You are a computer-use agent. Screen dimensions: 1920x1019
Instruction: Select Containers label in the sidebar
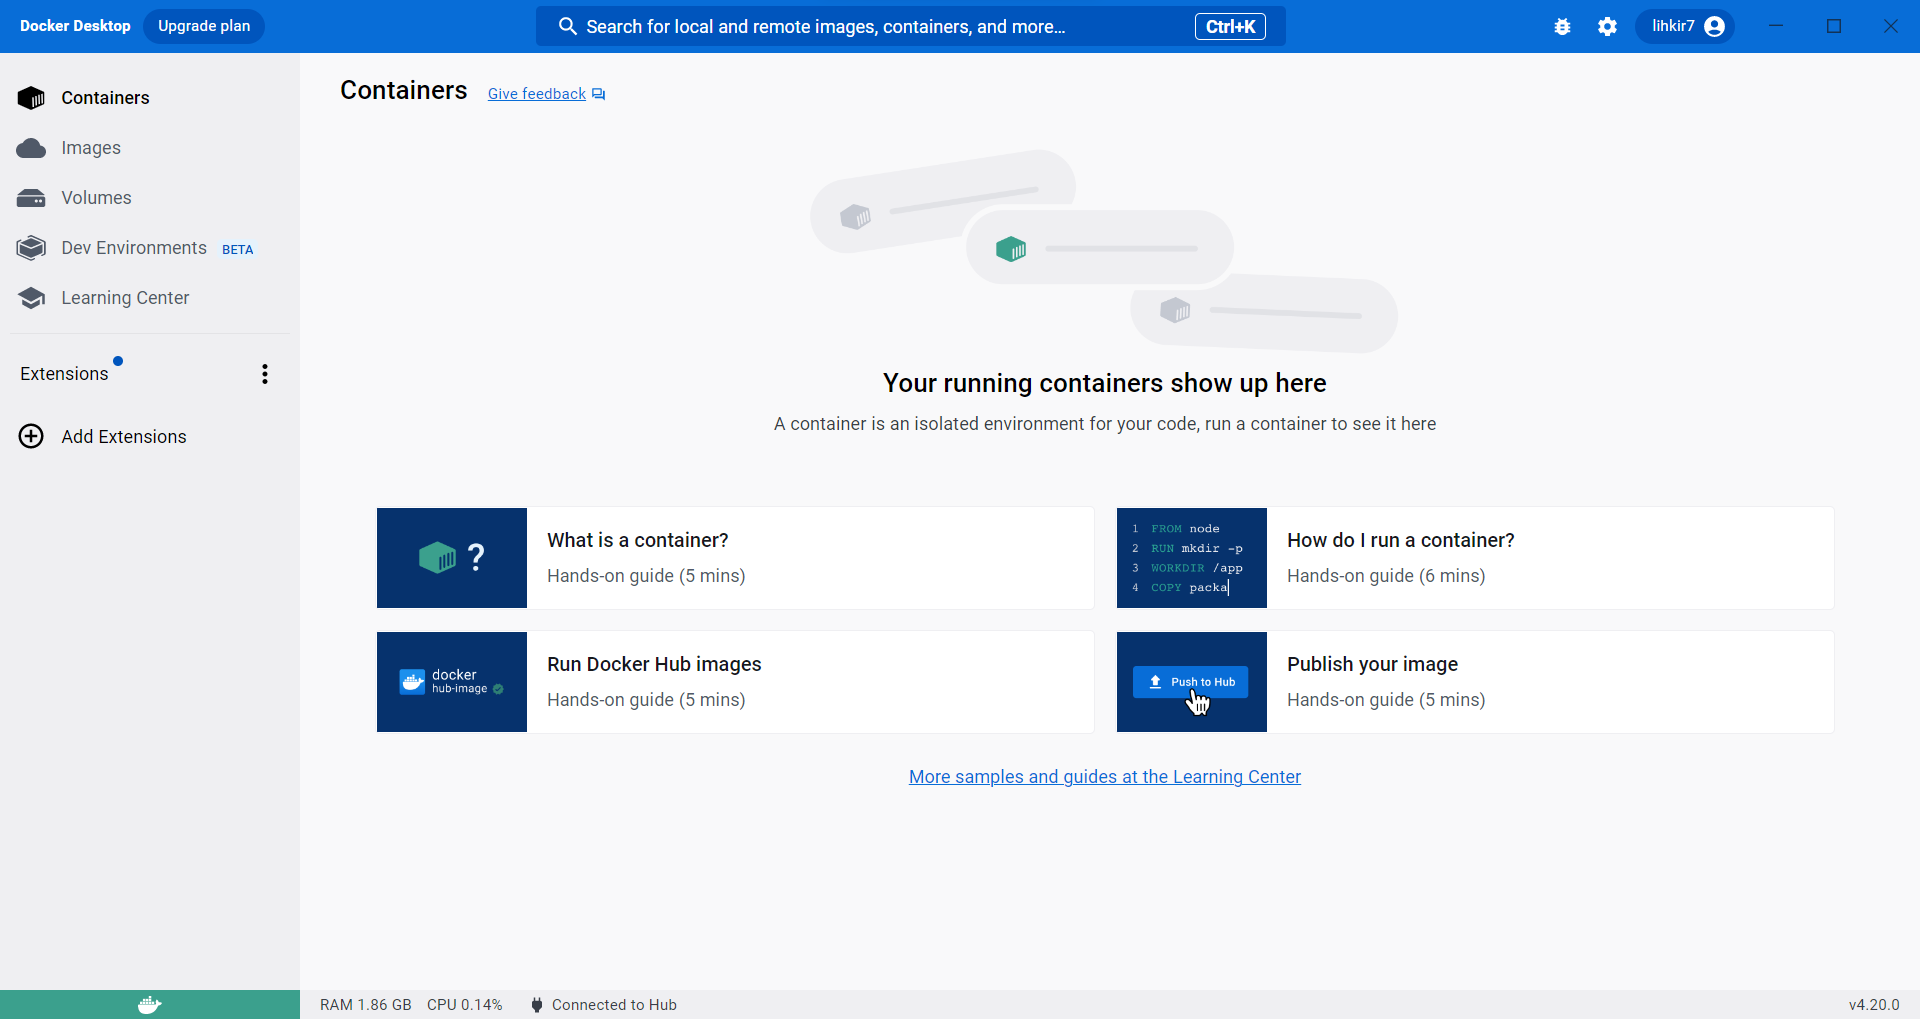[x=105, y=98]
